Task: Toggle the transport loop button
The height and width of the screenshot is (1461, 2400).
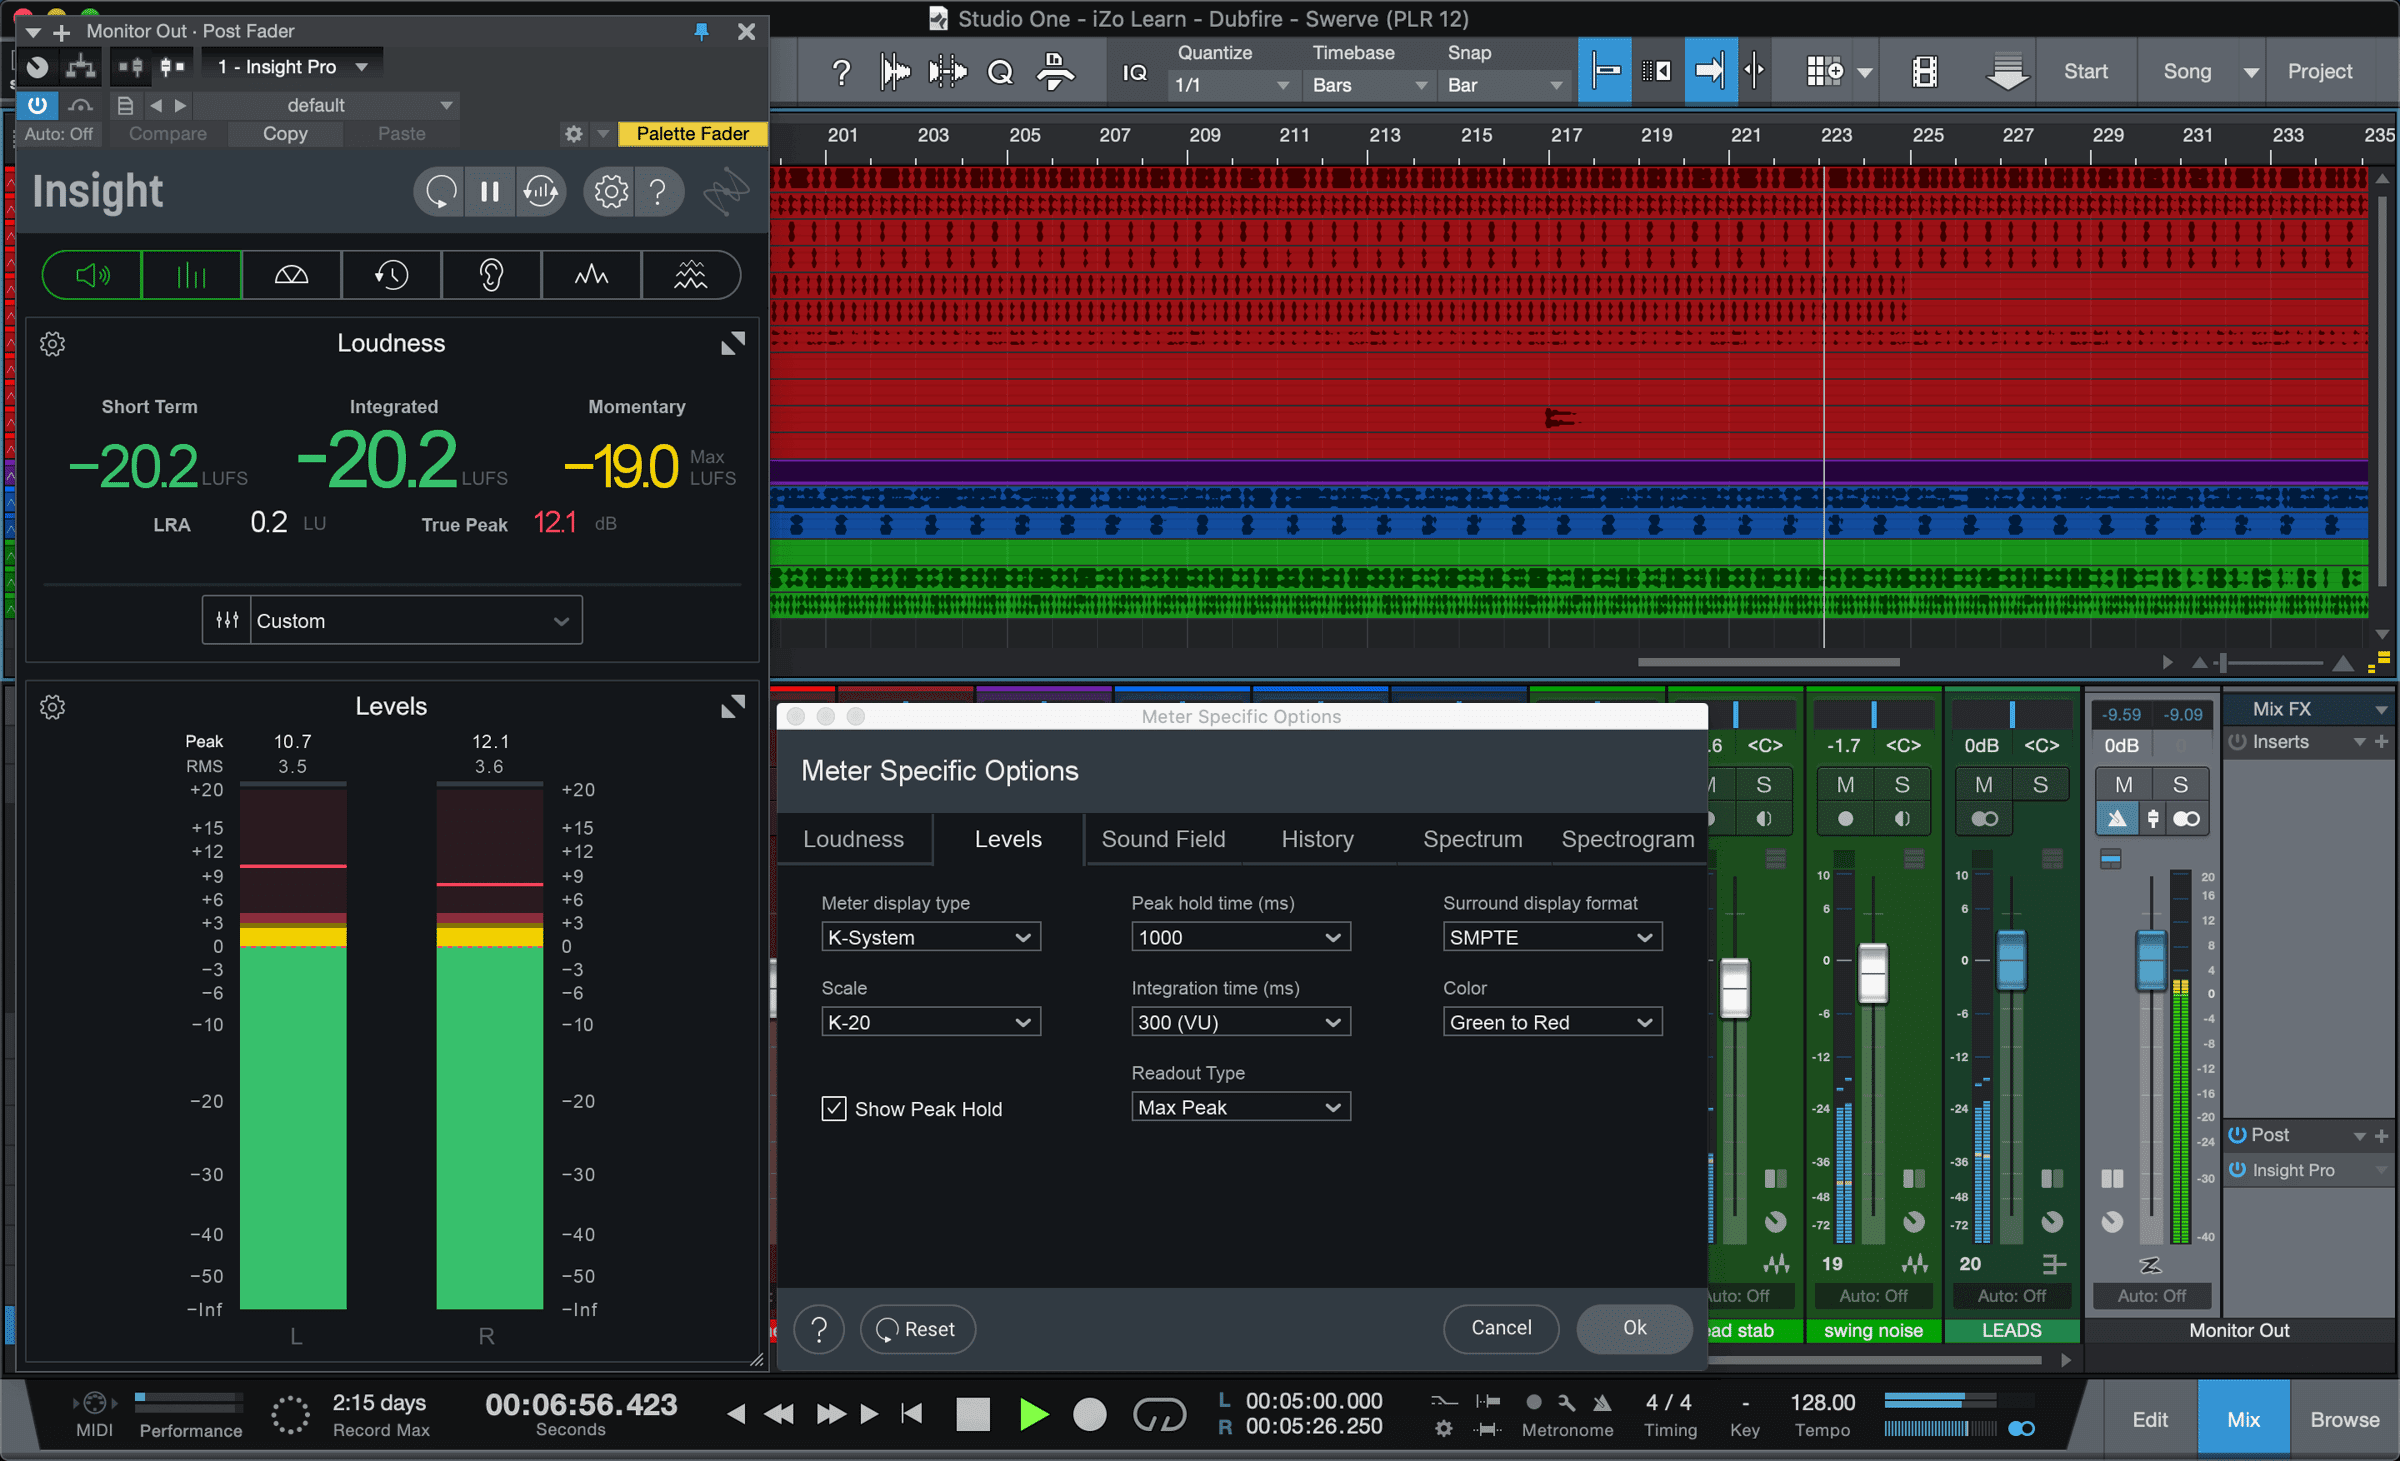Action: (1159, 1414)
